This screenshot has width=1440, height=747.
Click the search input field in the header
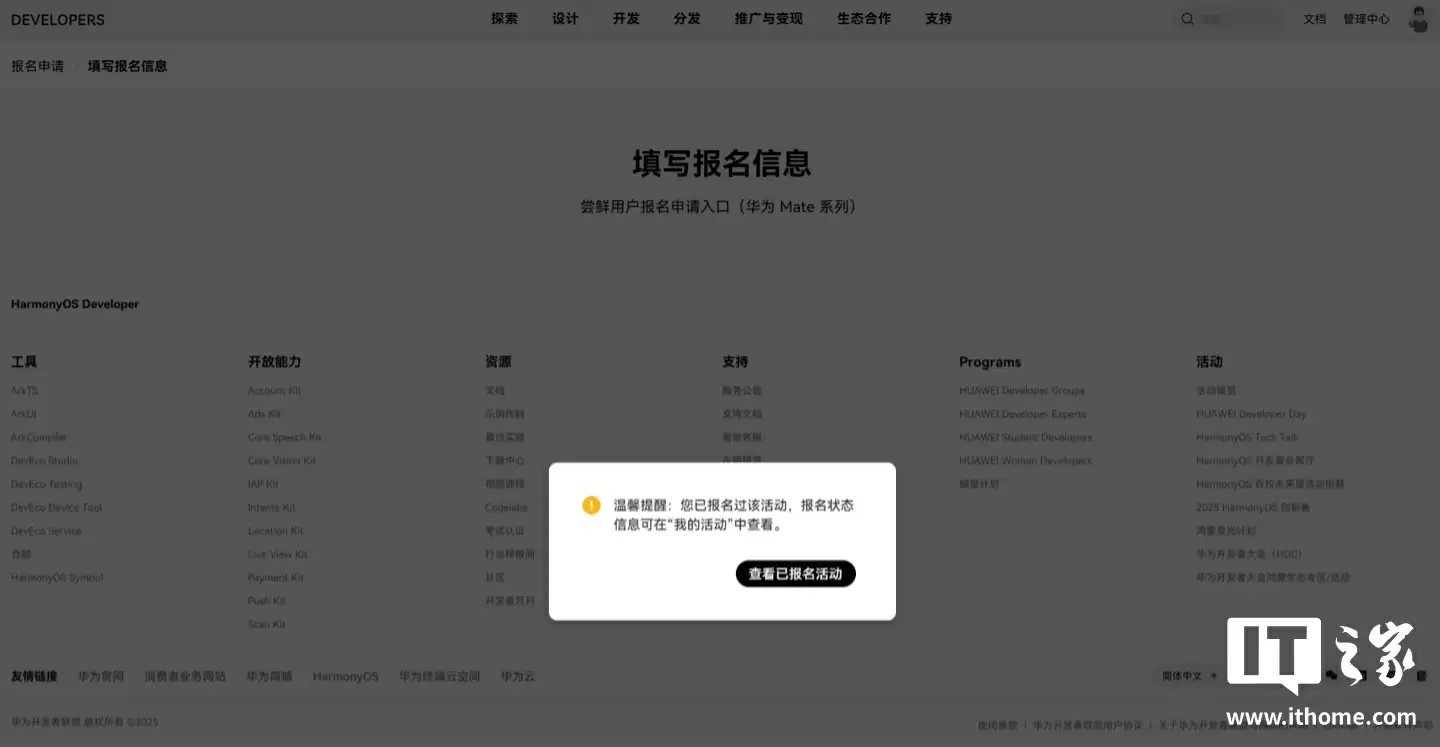[x=1235, y=18]
